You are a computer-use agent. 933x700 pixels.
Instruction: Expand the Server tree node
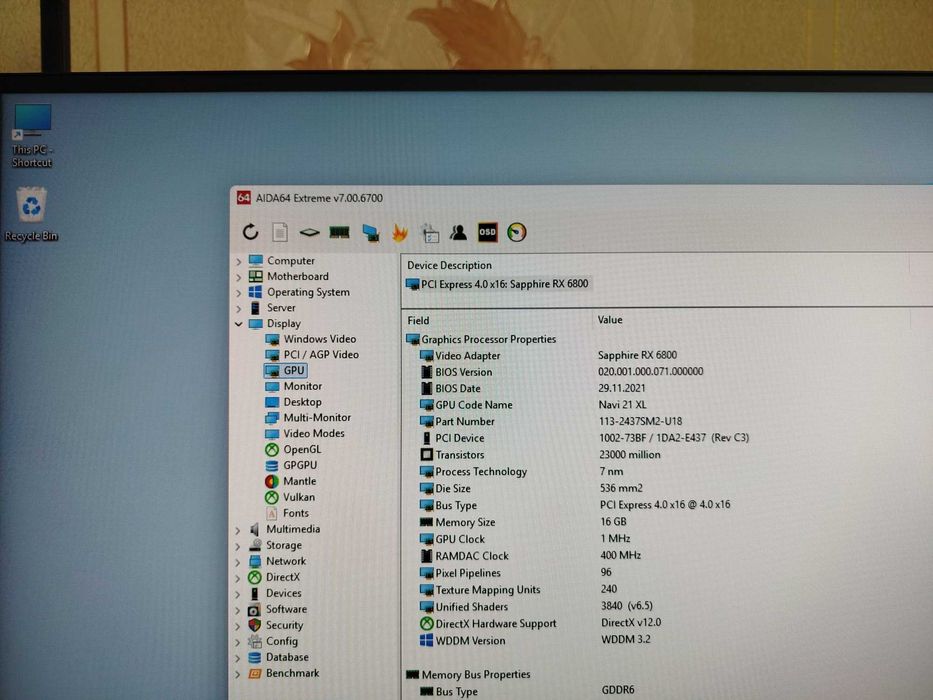pyautogui.click(x=239, y=308)
